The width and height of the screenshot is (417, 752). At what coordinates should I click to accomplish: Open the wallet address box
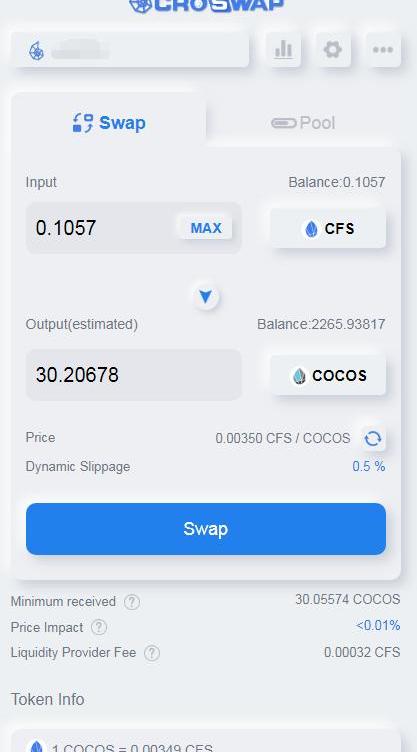point(130,50)
